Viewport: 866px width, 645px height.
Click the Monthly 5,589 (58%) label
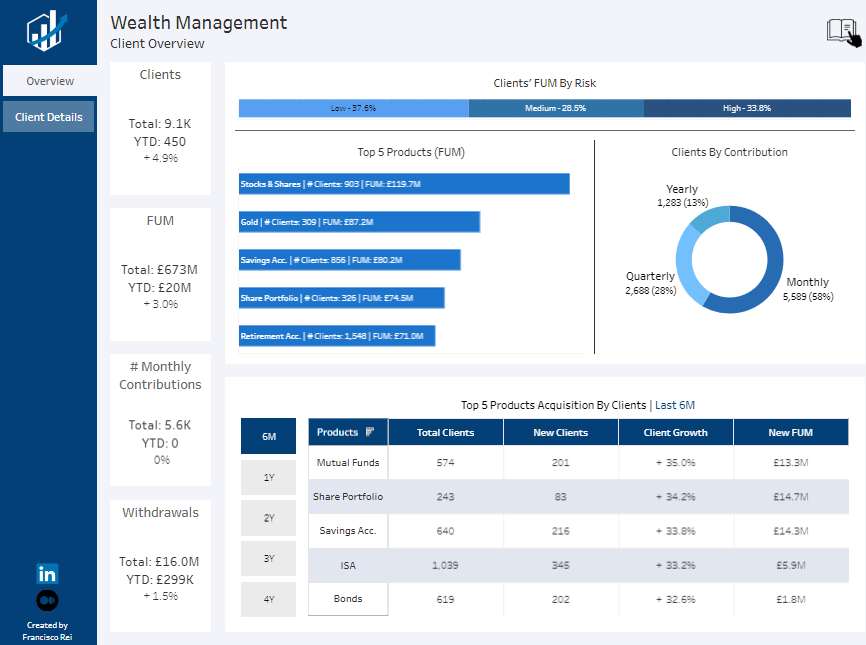point(808,289)
